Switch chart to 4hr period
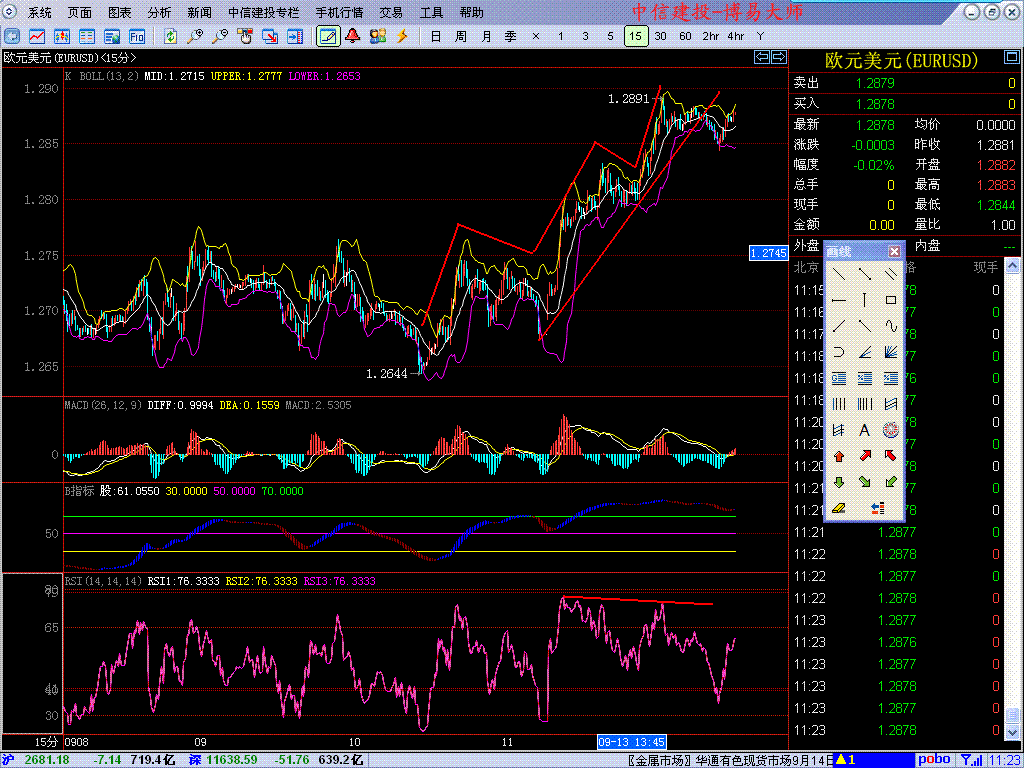Image resolution: width=1024 pixels, height=768 pixels. (x=736, y=36)
